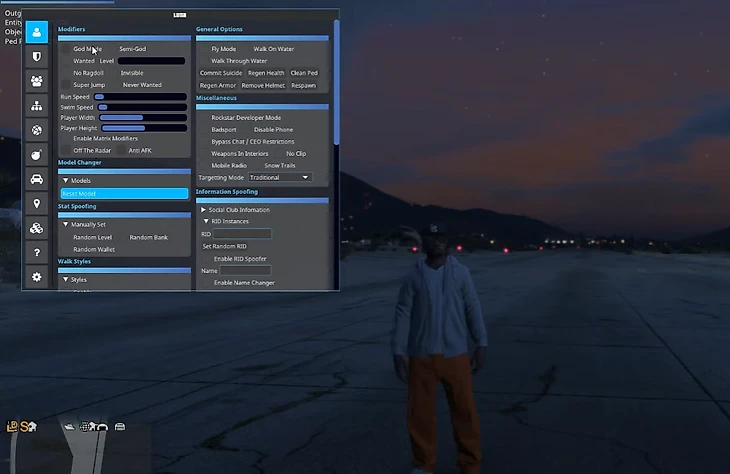Open the stacked cubes sidebar icon

pos(37,228)
